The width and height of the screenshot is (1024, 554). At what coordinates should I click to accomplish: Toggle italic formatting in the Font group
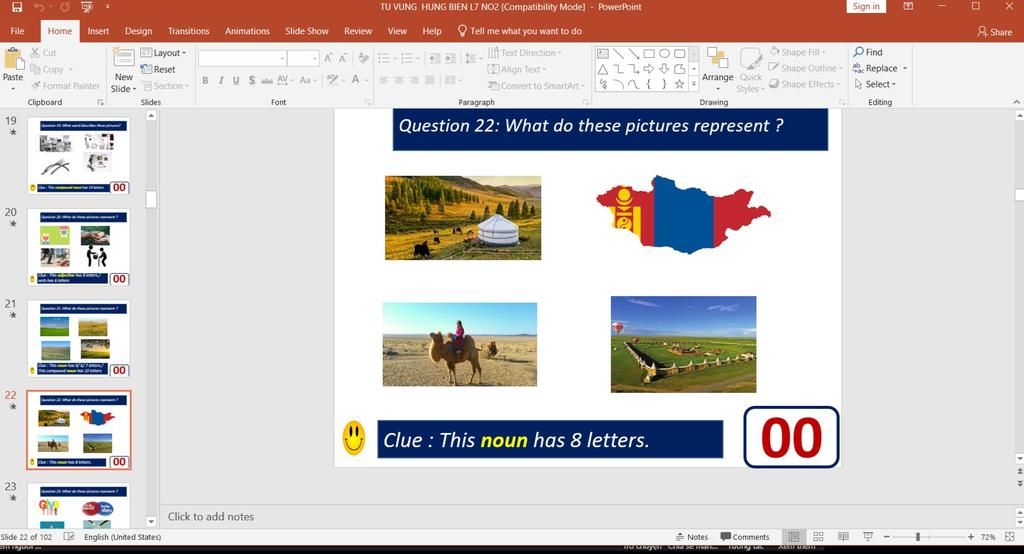pos(221,80)
